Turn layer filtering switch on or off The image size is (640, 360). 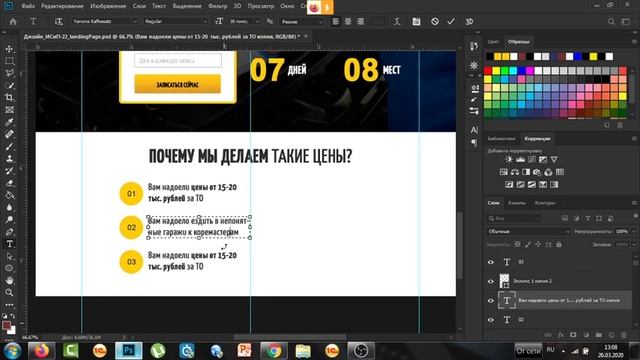coord(635,216)
